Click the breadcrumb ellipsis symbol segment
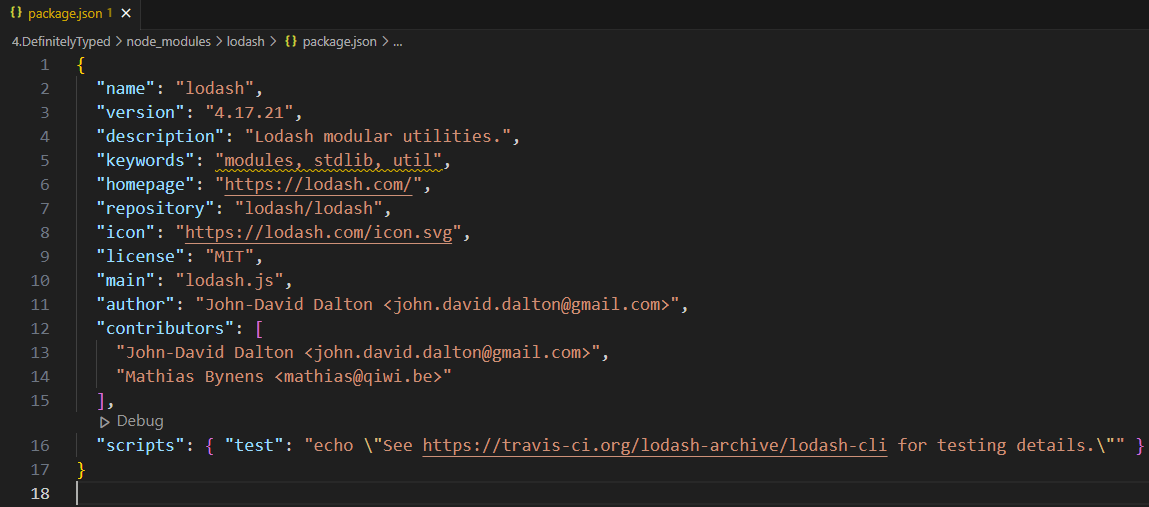 [x=398, y=42]
